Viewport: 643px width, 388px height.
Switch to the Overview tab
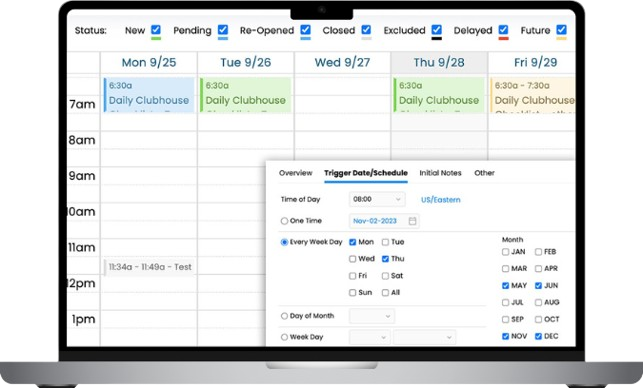[296, 173]
